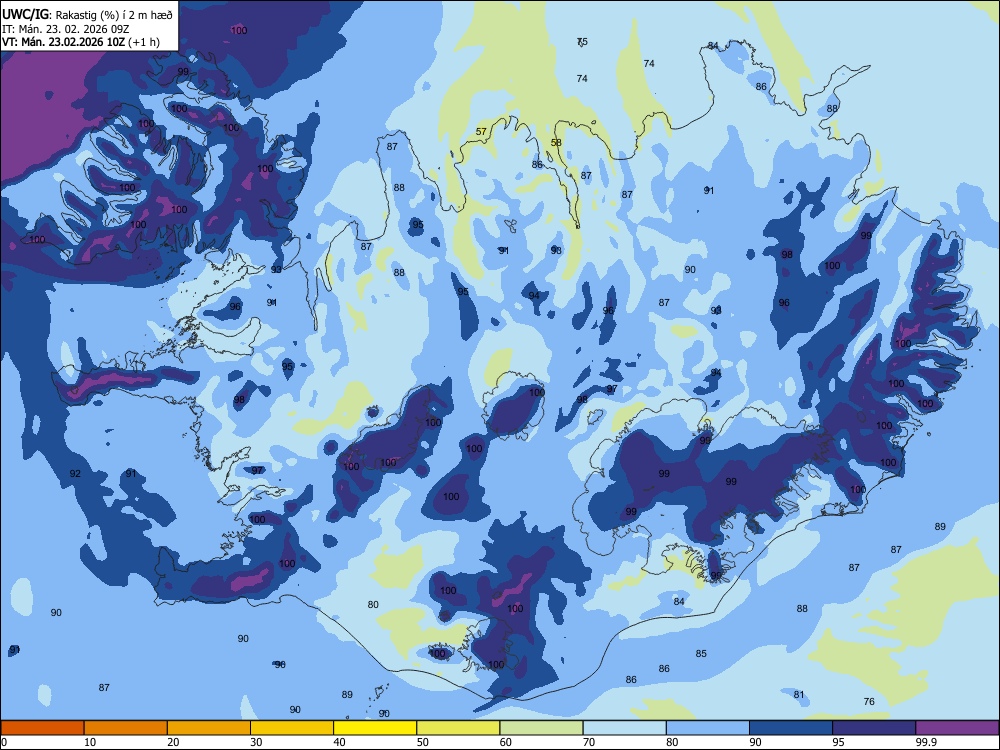Screen dimensions: 1000x750
Task: Select the legend tick label '20'
Action: click(173, 742)
